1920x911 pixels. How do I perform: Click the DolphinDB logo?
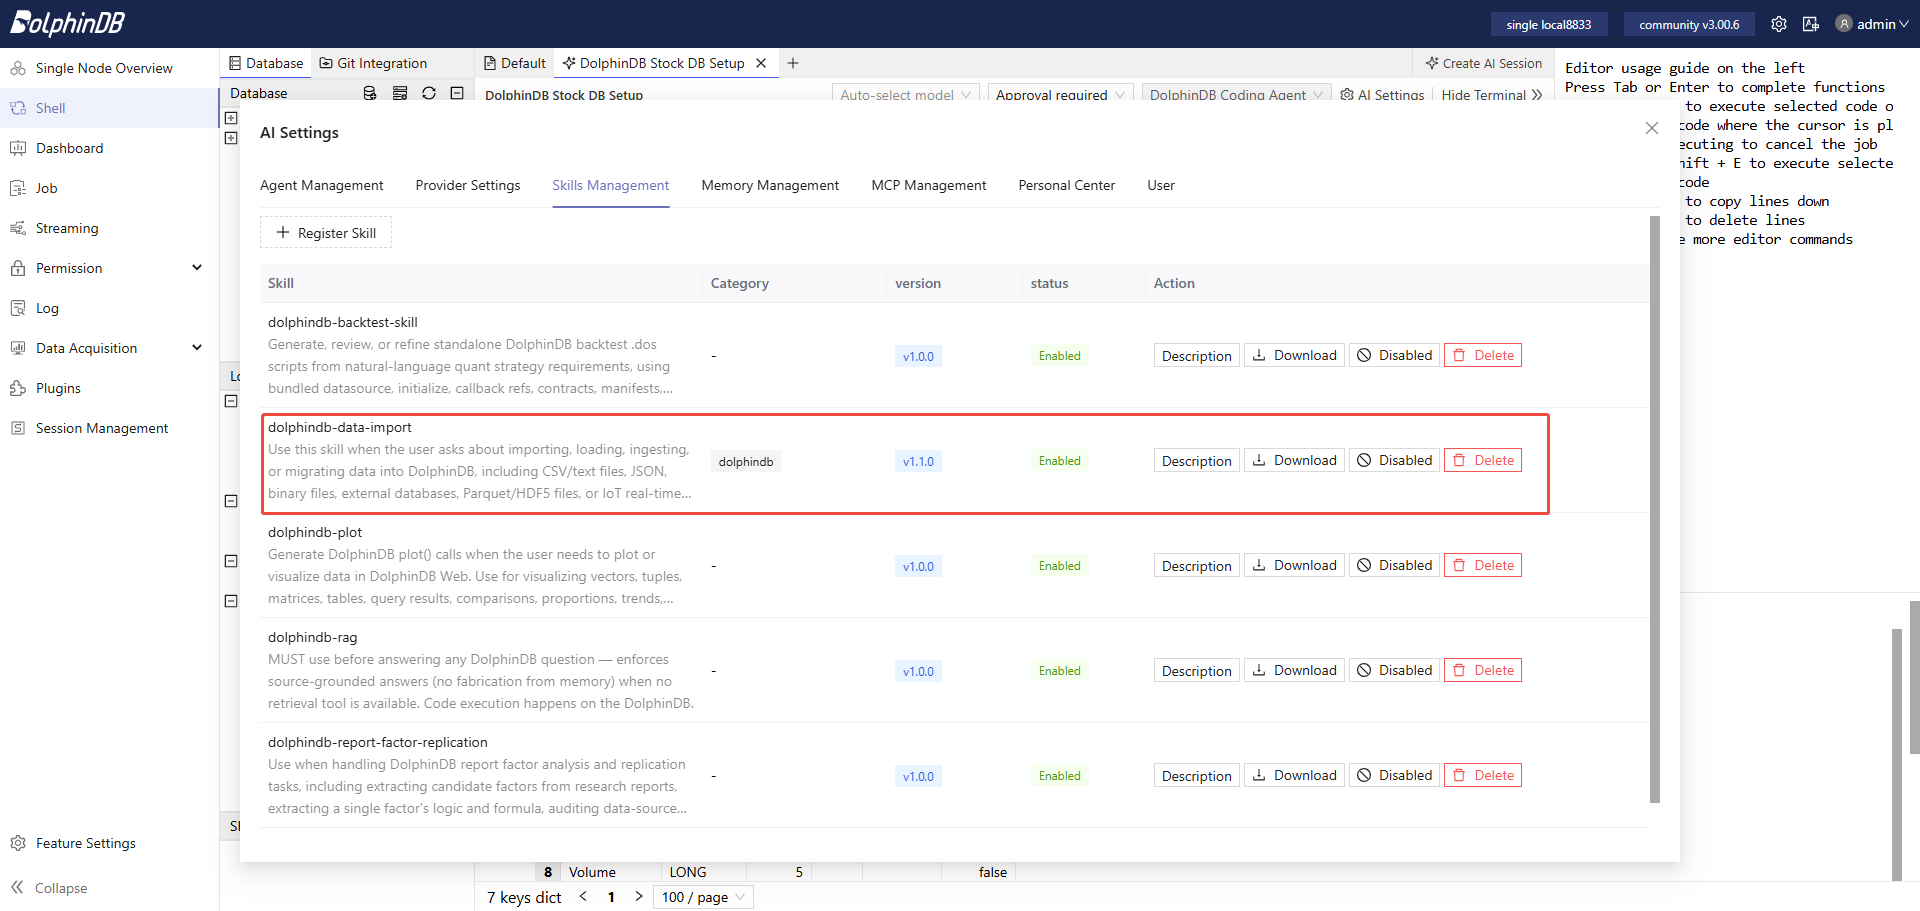[x=67, y=23]
